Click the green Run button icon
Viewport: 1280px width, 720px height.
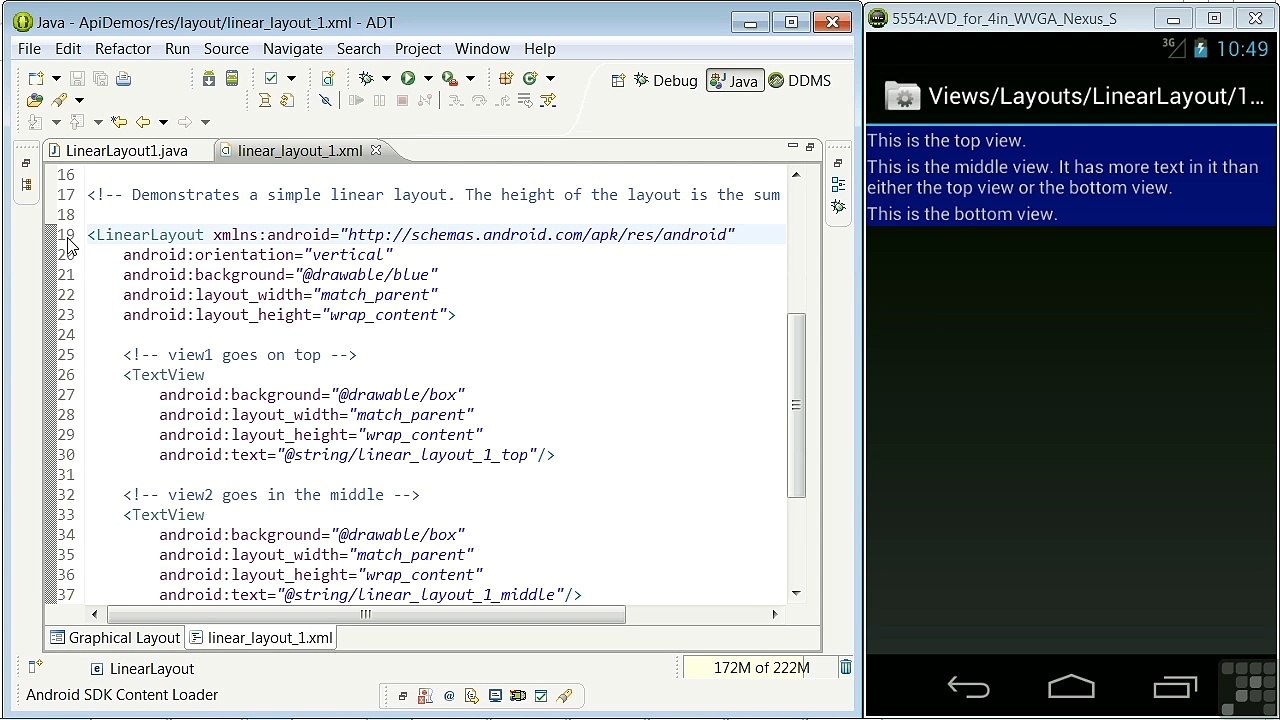(x=408, y=78)
